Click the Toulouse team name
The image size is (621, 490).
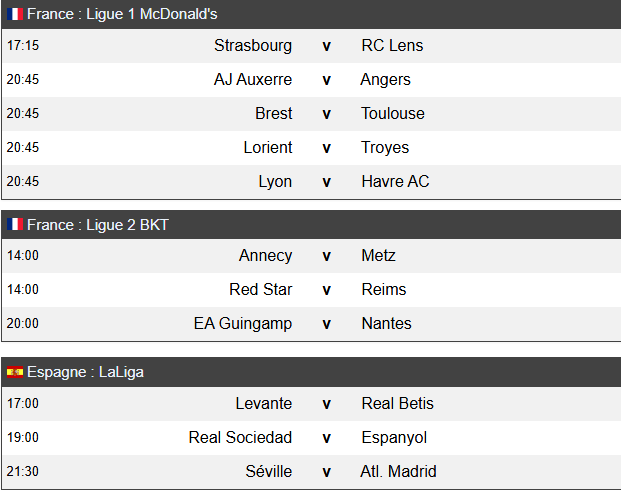coord(393,114)
